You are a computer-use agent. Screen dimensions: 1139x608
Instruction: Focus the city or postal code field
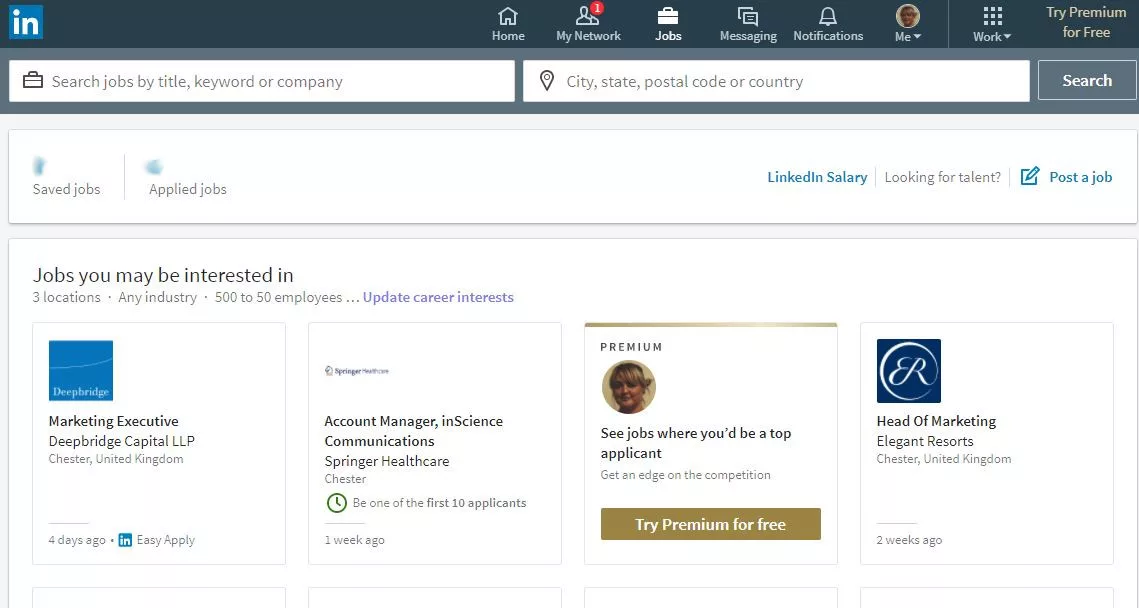pos(776,81)
